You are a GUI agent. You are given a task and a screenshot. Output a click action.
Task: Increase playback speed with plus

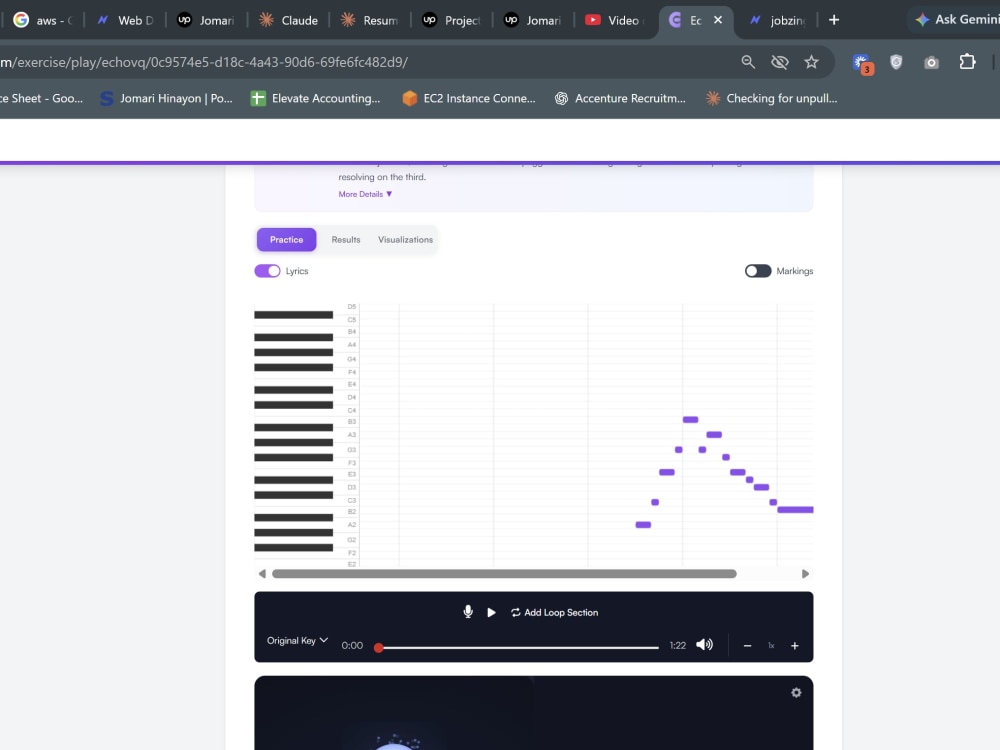[795, 646]
